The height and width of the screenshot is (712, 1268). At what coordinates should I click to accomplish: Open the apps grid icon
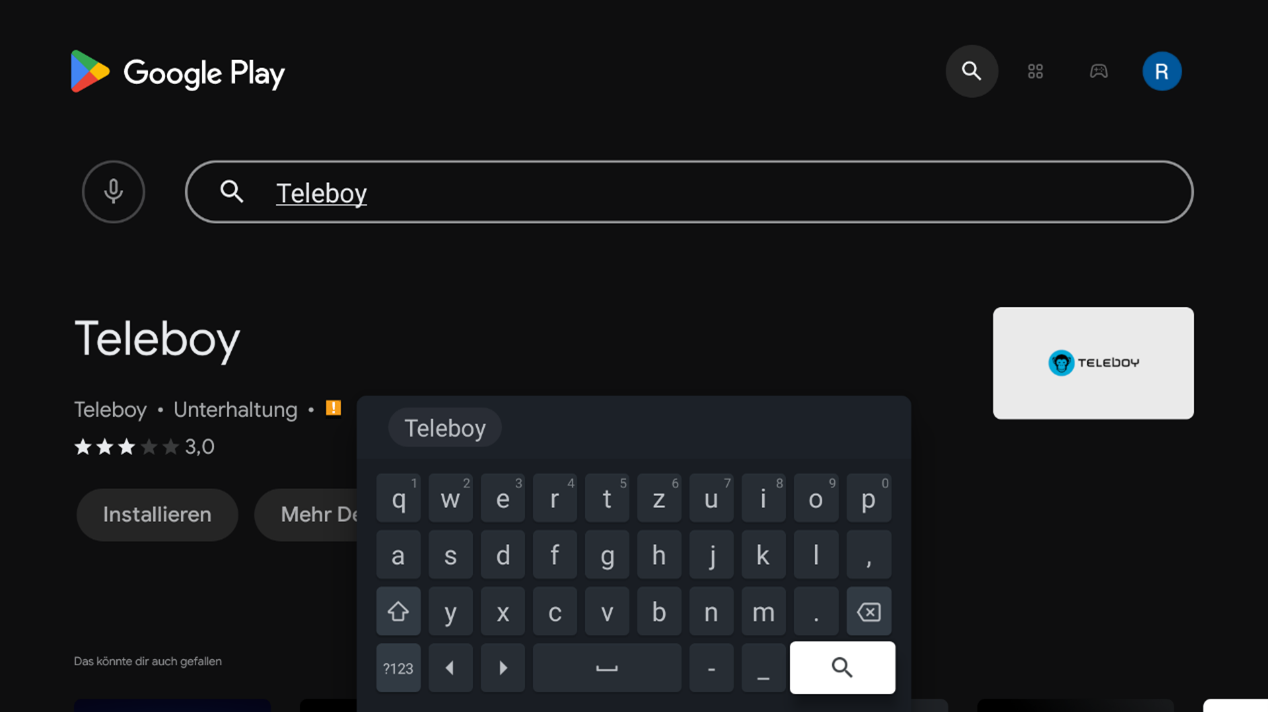pyautogui.click(x=1035, y=71)
